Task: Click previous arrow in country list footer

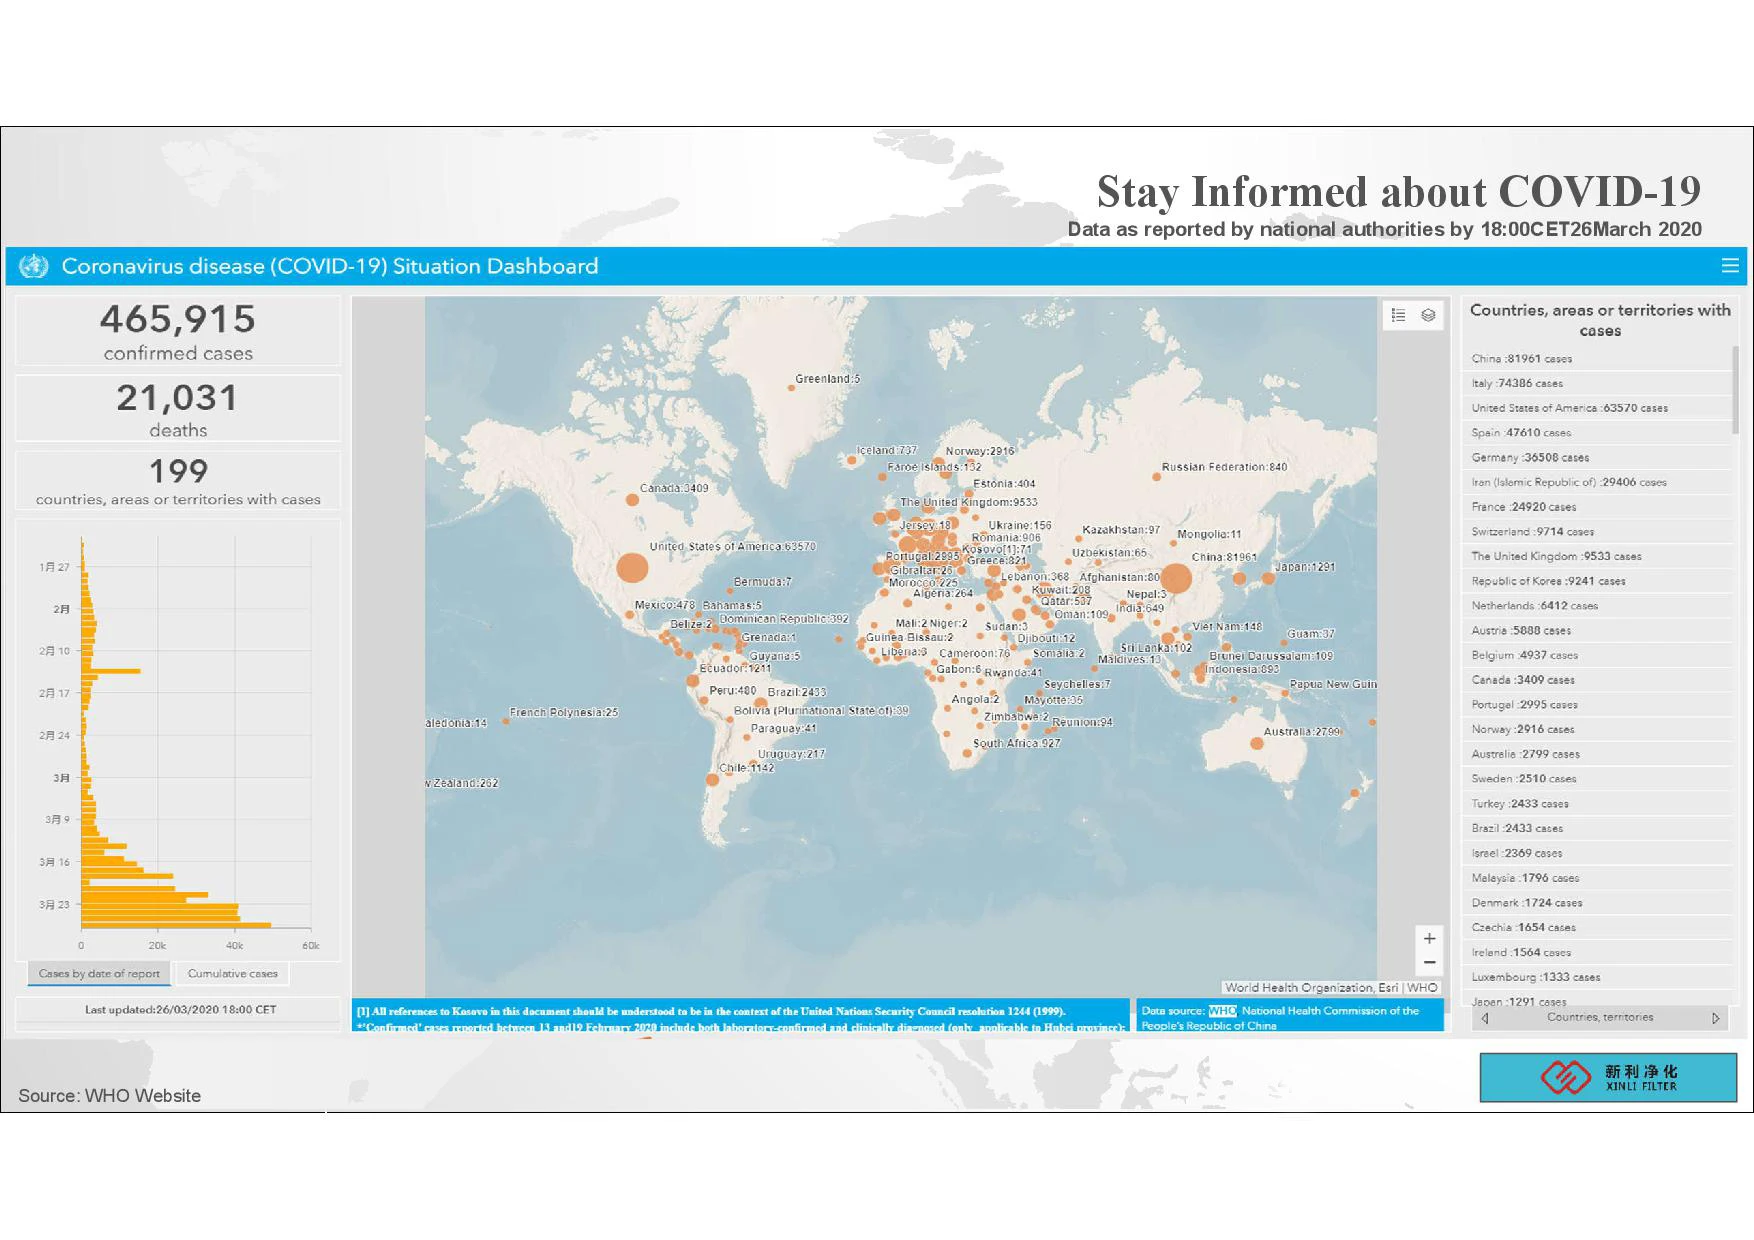Action: [x=1485, y=1018]
